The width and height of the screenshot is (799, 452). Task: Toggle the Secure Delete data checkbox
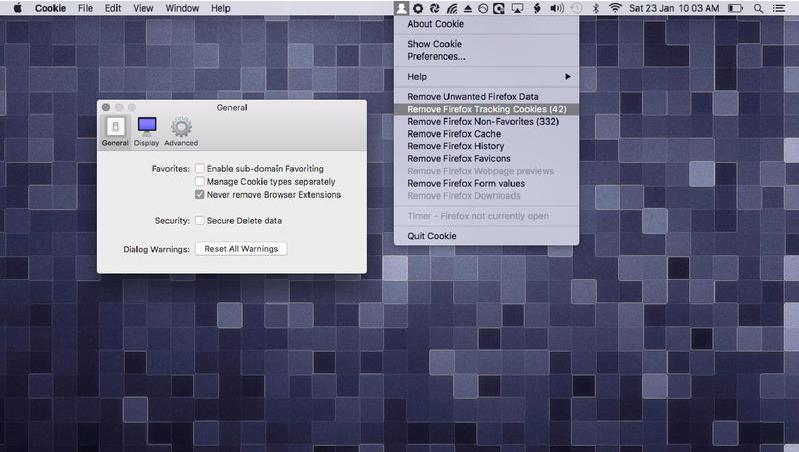click(x=200, y=221)
